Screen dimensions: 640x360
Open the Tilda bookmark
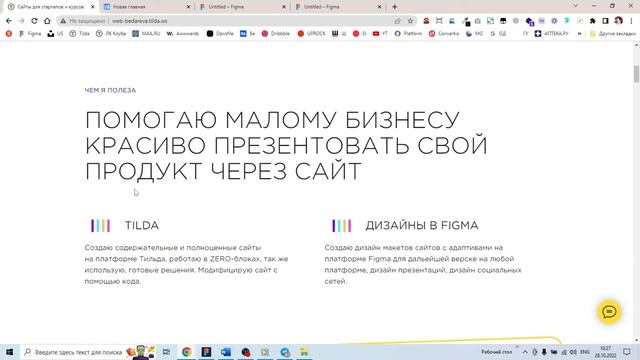point(79,34)
